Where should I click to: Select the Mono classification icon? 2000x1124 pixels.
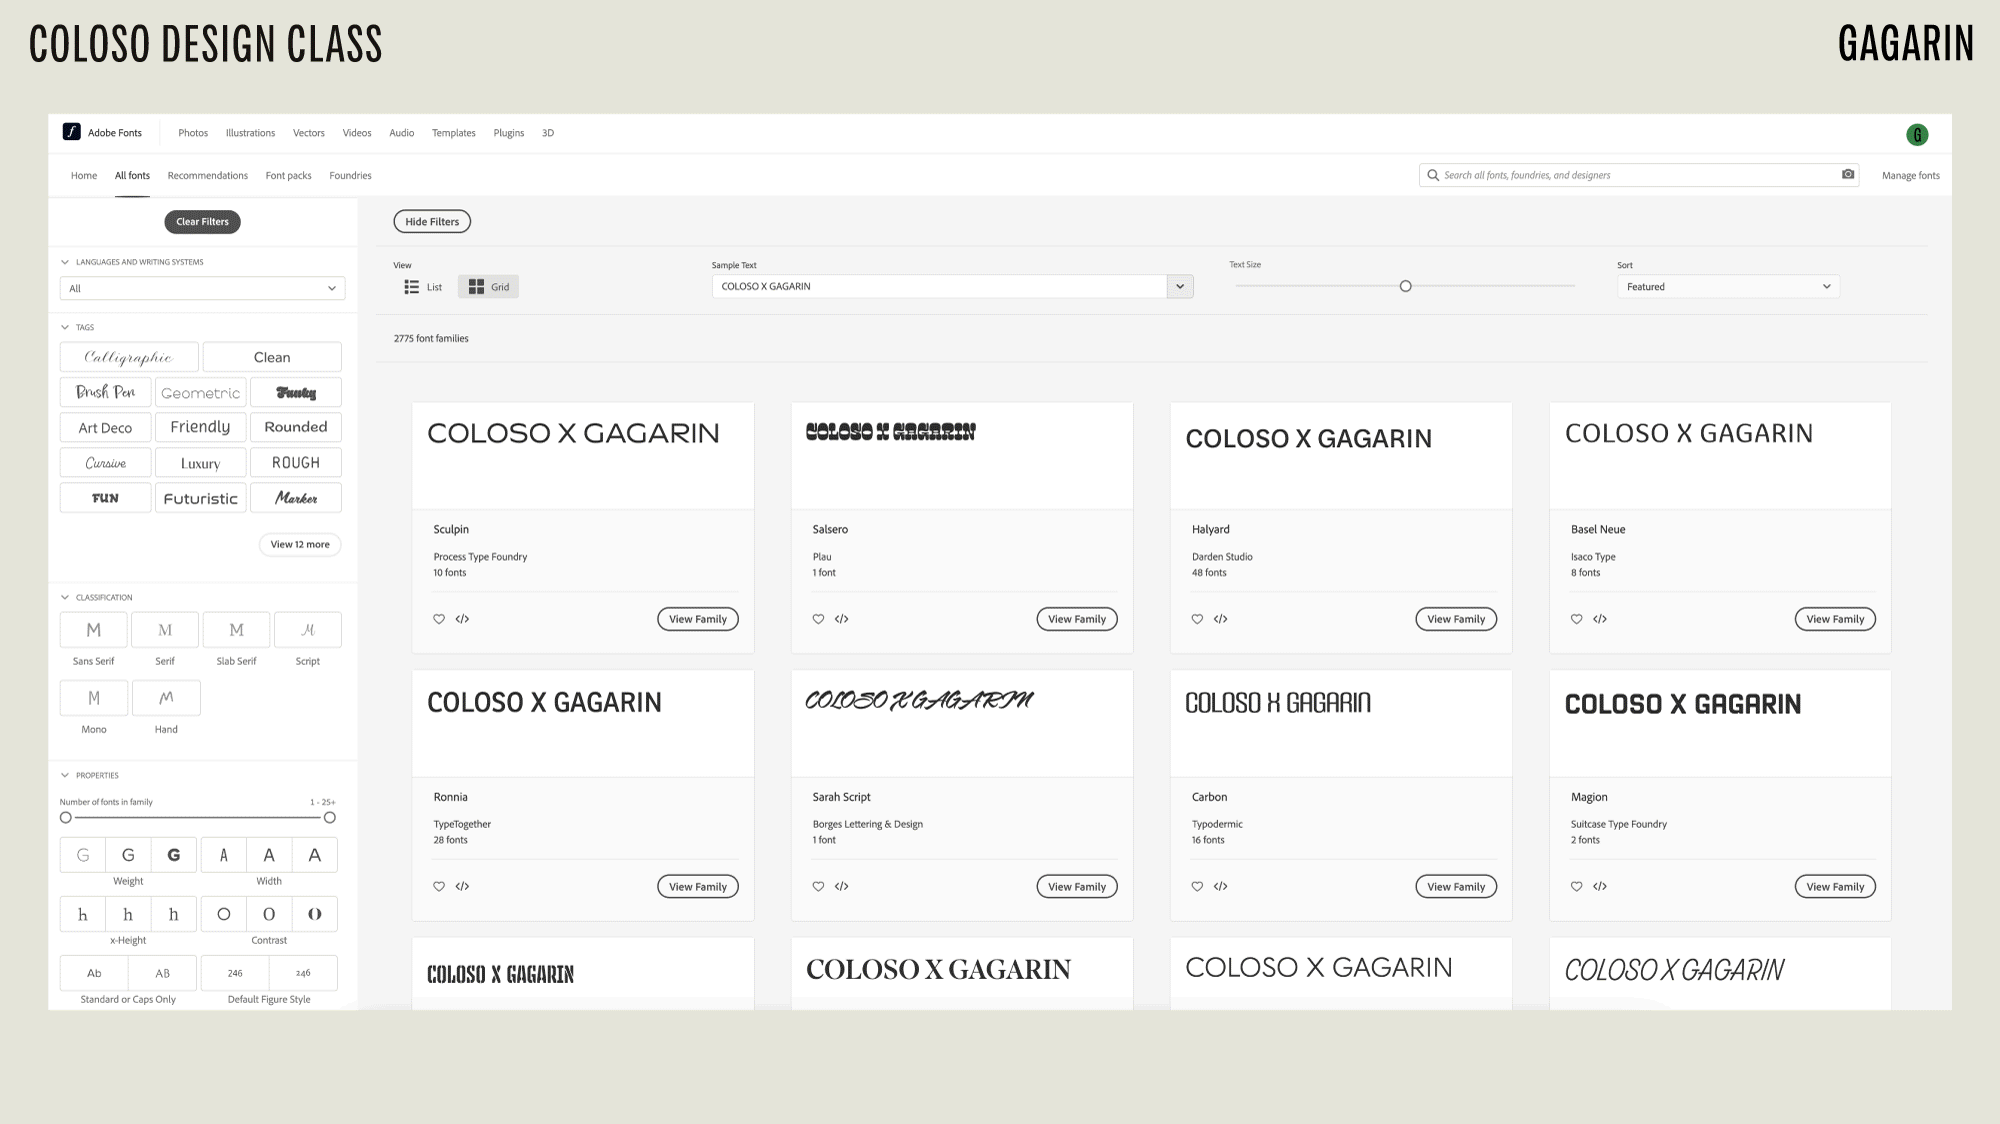[x=94, y=698]
